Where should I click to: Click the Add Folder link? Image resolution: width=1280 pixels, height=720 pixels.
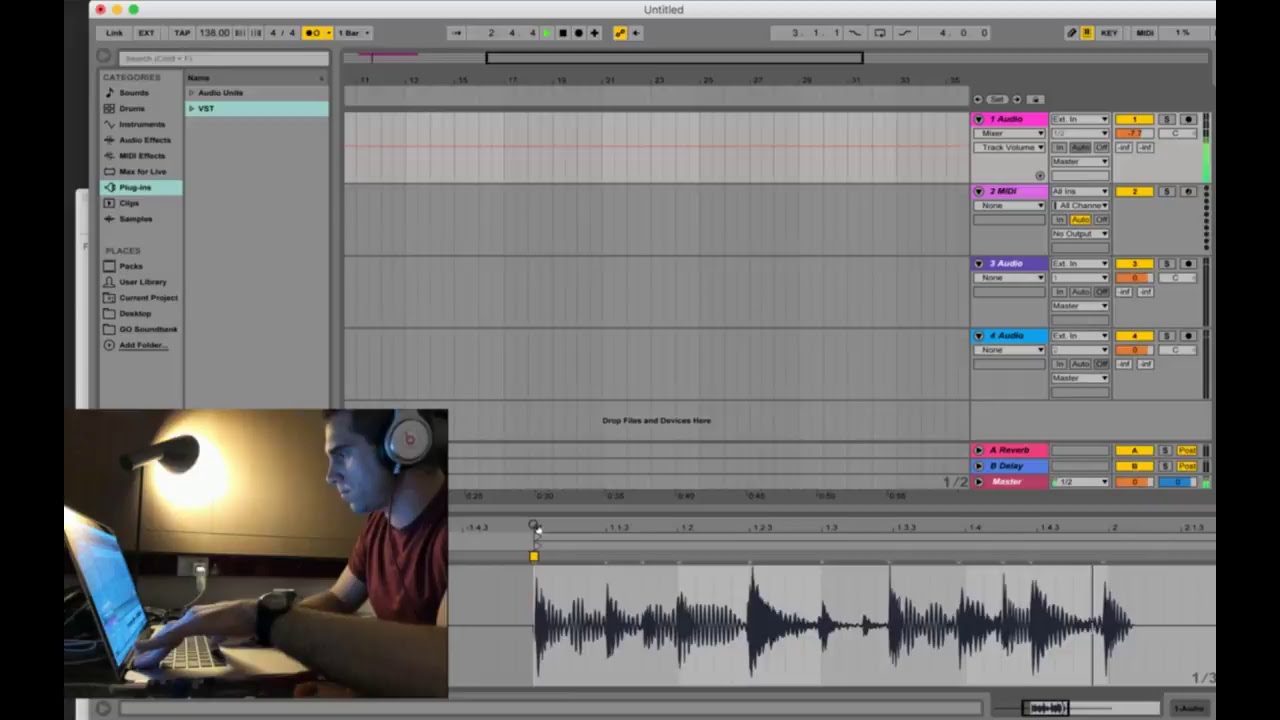pyautogui.click(x=143, y=345)
